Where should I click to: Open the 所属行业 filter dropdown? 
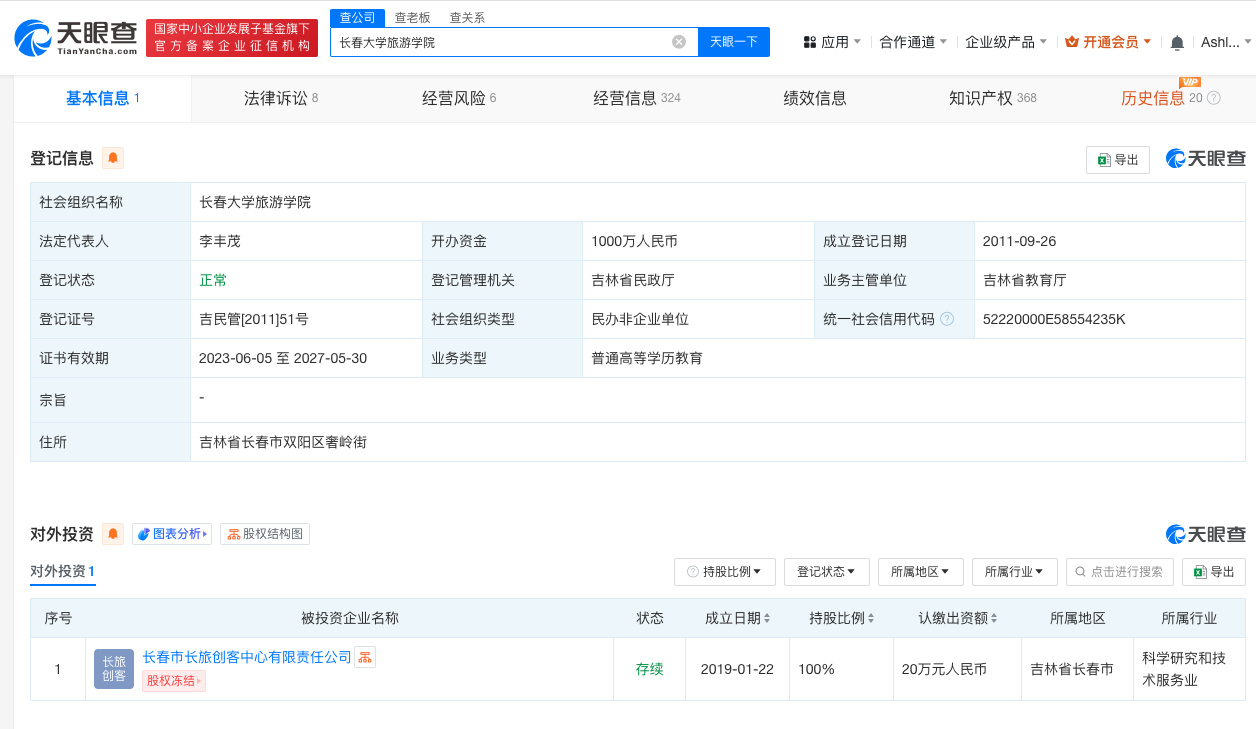[1015, 572]
